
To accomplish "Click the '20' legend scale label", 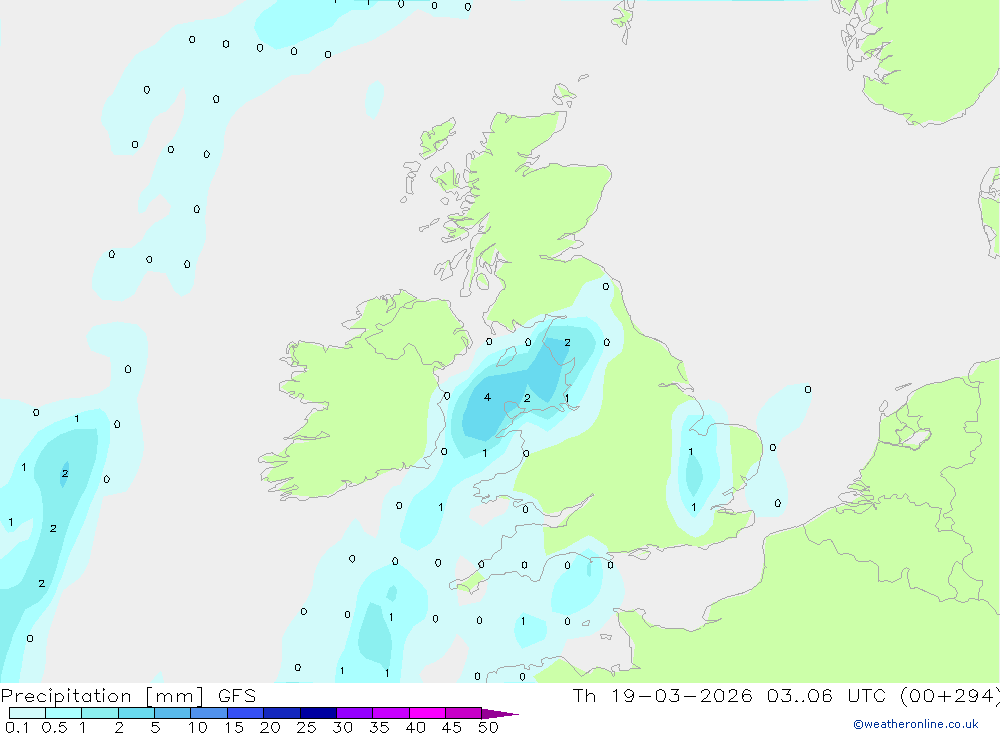I will click(270, 727).
